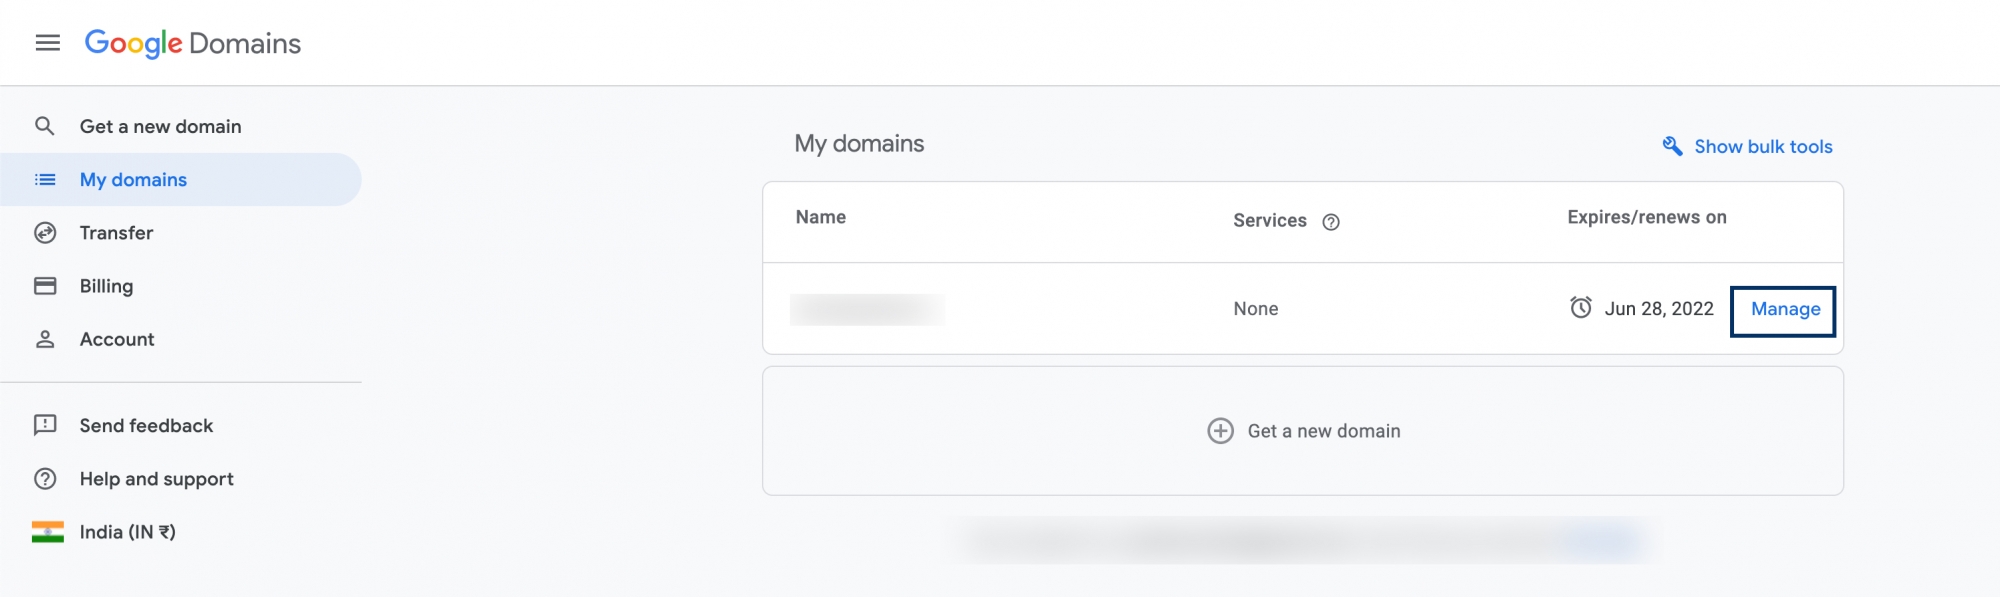Click the alarm clock icon beside Jun 28, 2022
This screenshot has width=2000, height=597.
tap(1580, 308)
